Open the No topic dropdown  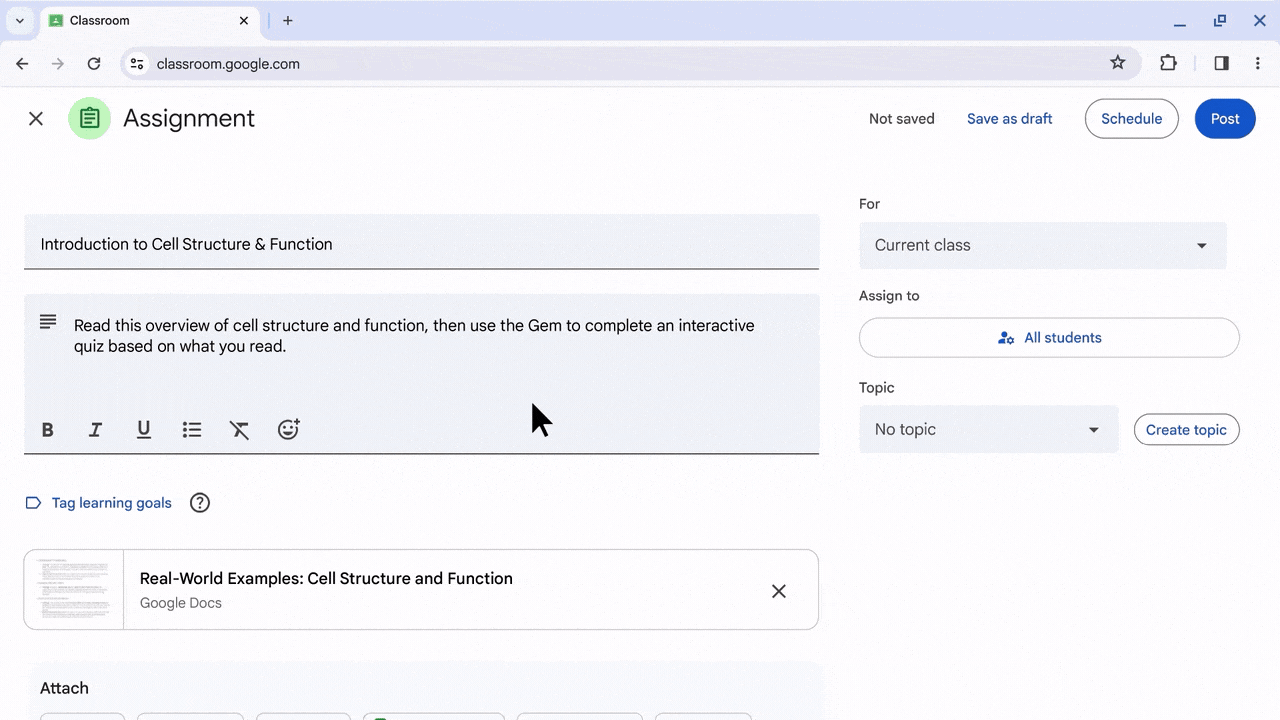pyautogui.click(x=987, y=429)
